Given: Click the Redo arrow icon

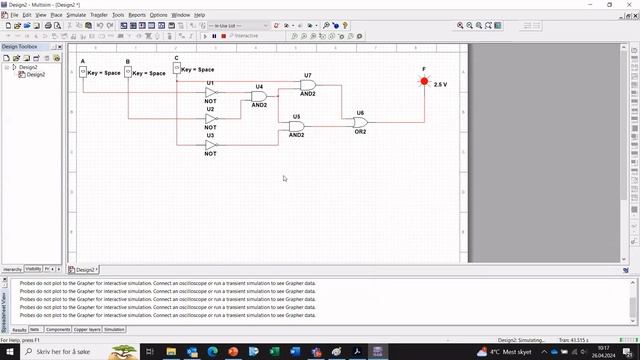Looking at the screenshot, I should coord(110,26).
